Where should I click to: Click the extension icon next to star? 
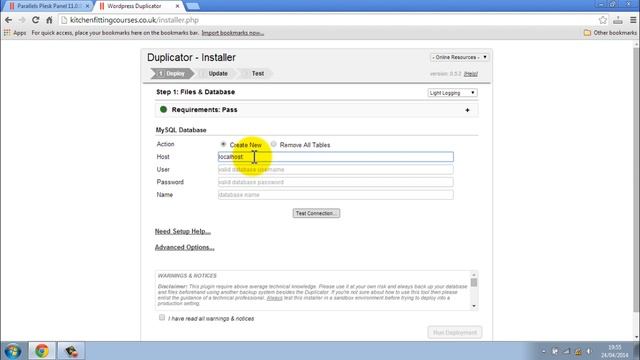point(618,20)
